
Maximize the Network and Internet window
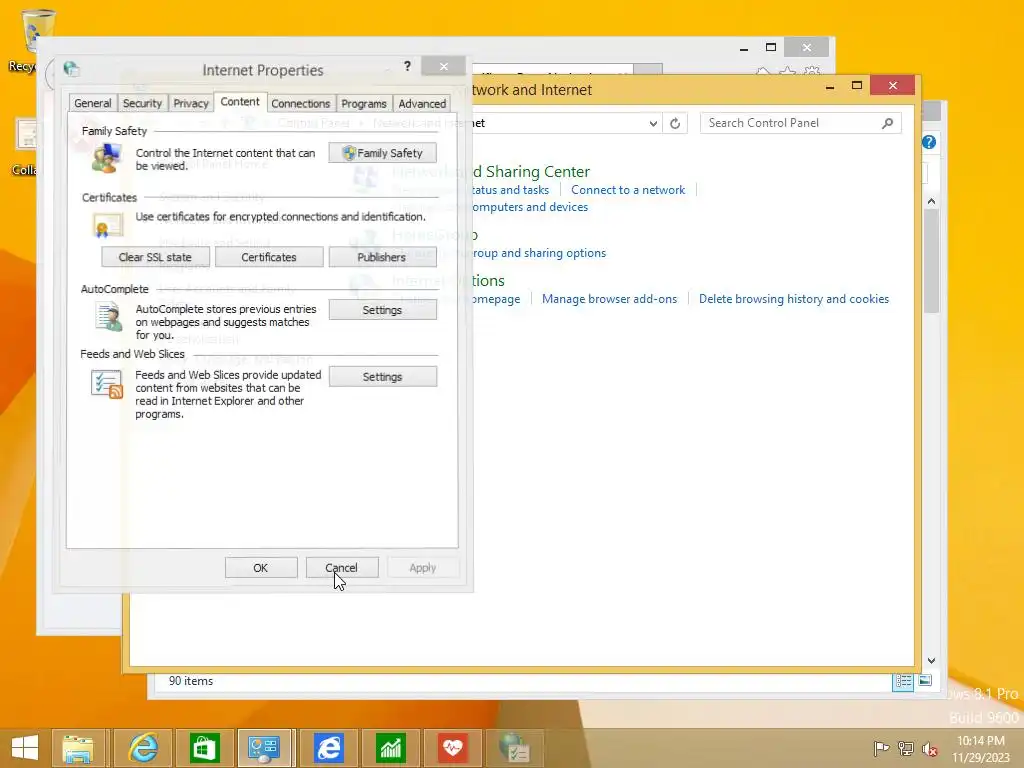[x=857, y=86]
